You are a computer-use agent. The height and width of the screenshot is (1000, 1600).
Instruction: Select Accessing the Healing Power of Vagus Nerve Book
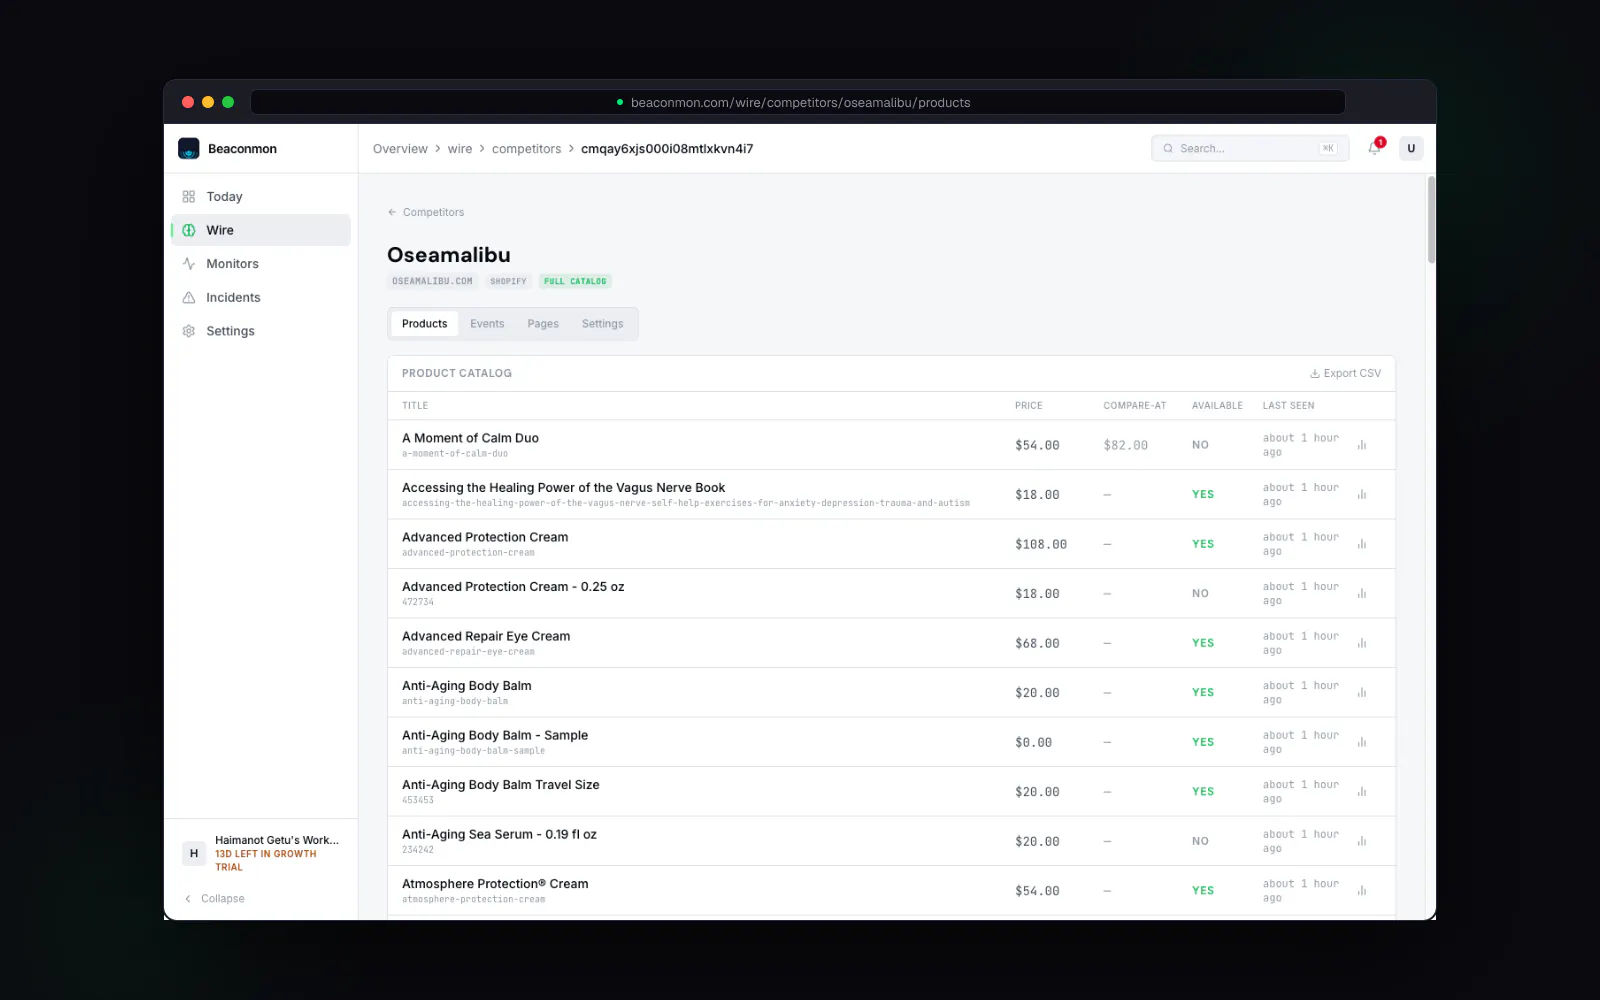563,488
